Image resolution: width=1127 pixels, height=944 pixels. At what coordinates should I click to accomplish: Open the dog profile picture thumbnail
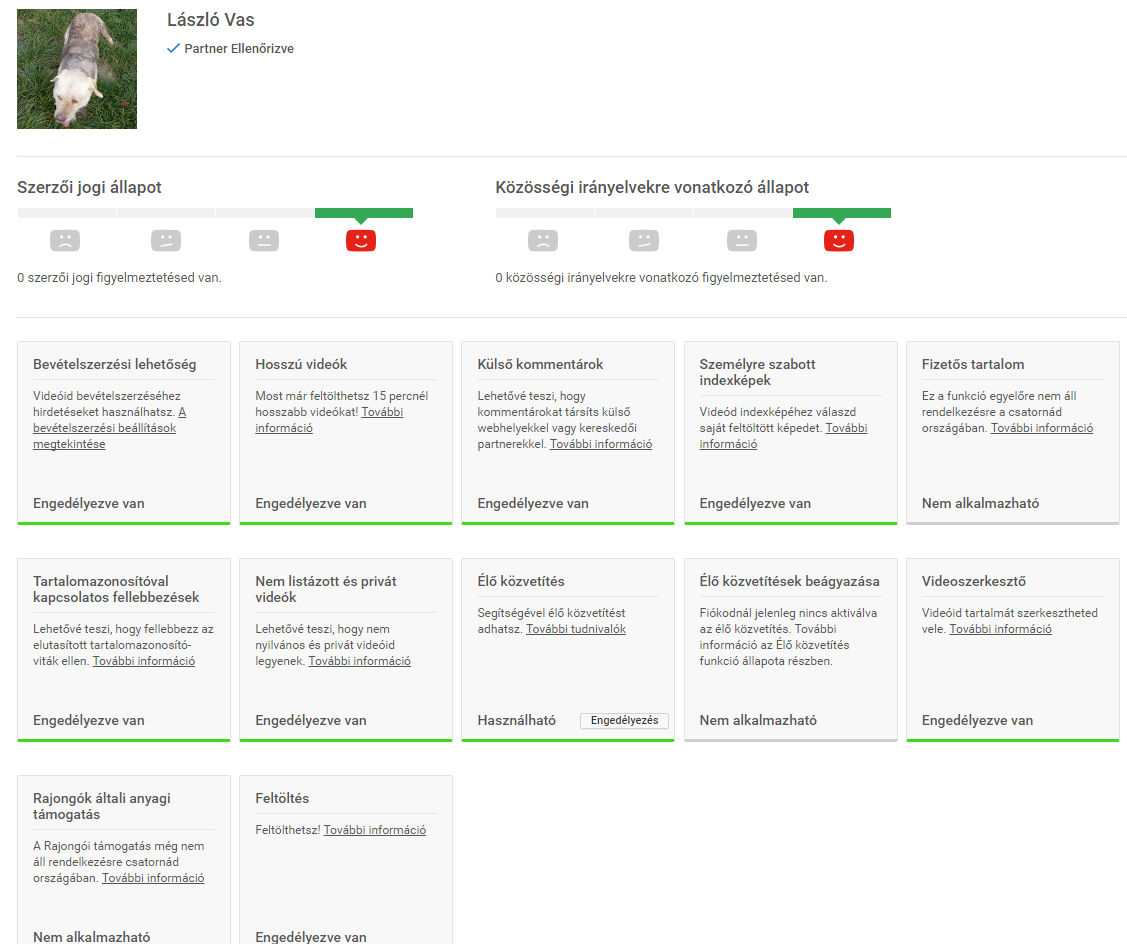(x=77, y=69)
